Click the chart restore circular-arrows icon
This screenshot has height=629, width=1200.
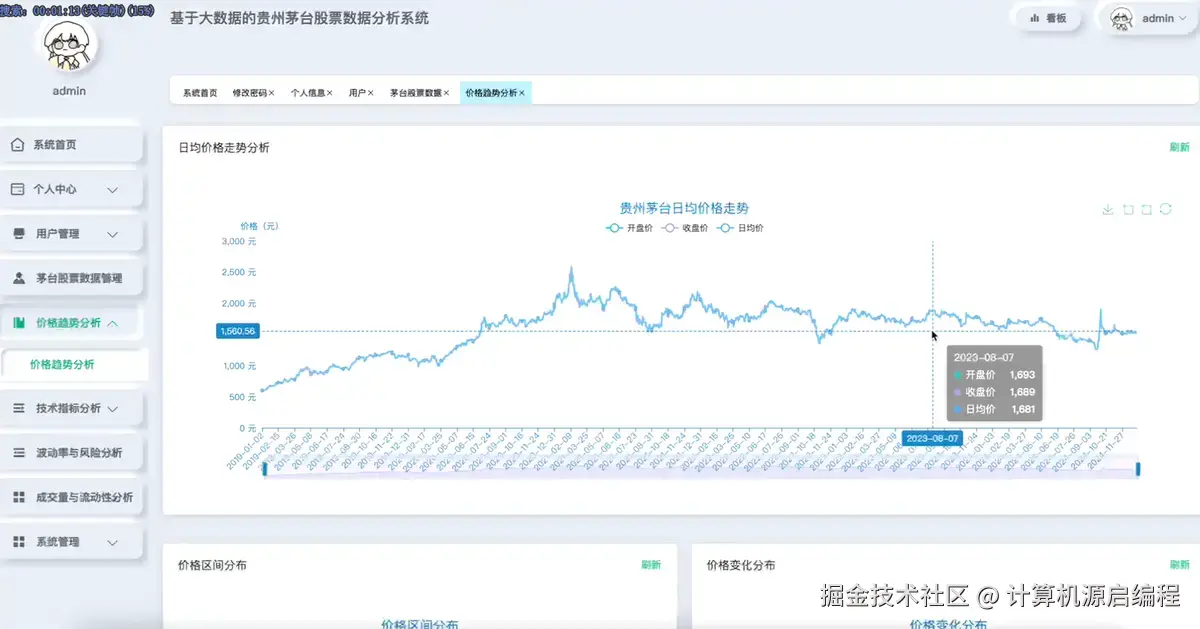click(x=1166, y=209)
